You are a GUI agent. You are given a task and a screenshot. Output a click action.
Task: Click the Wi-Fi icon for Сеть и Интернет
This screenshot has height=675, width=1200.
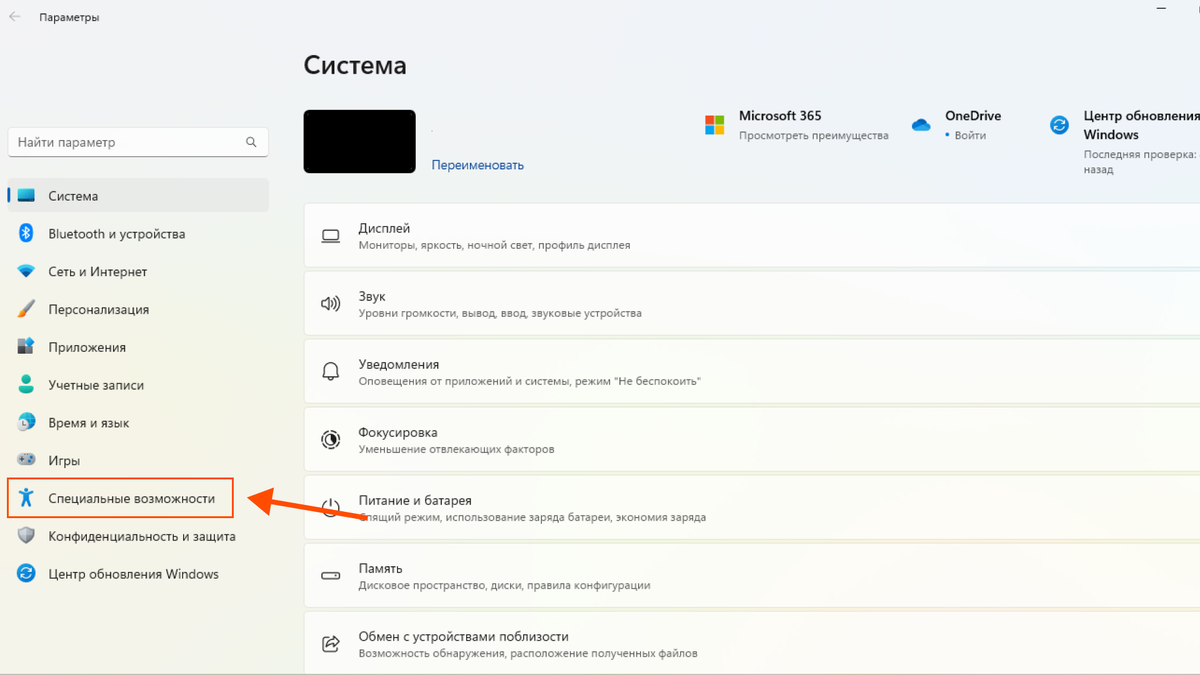pos(27,272)
